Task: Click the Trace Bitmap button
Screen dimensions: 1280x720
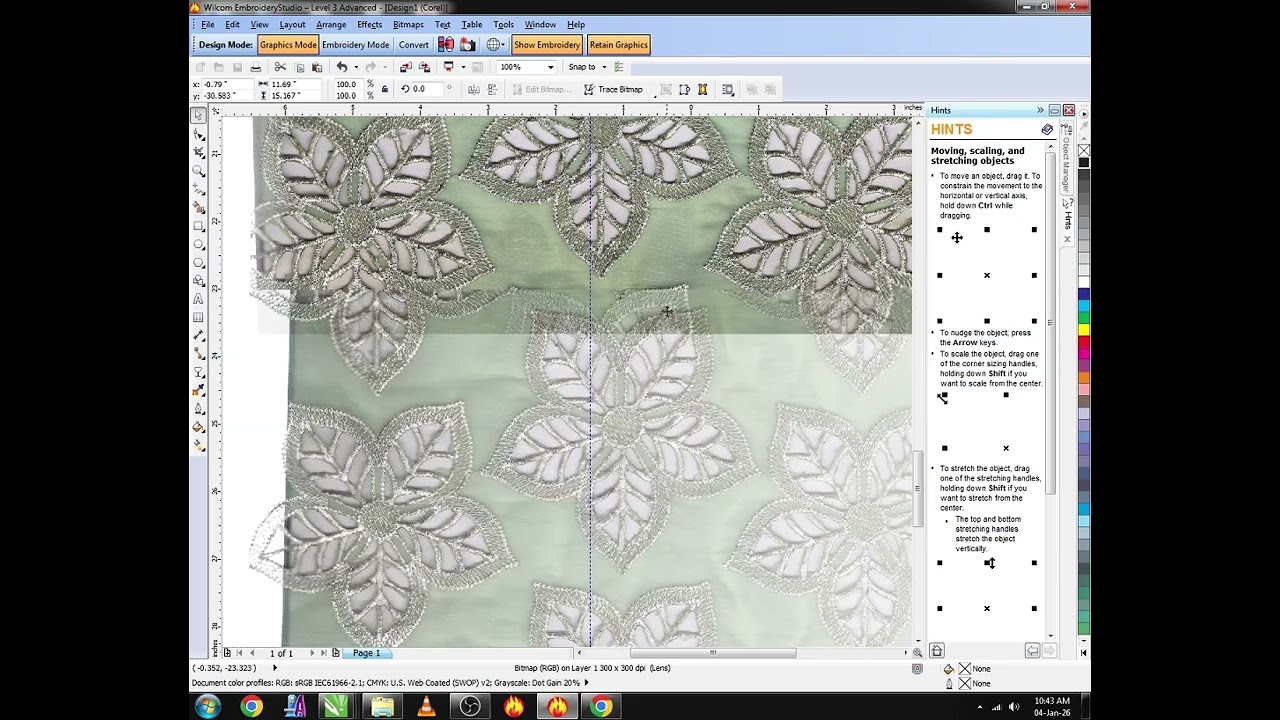Action: (x=613, y=89)
